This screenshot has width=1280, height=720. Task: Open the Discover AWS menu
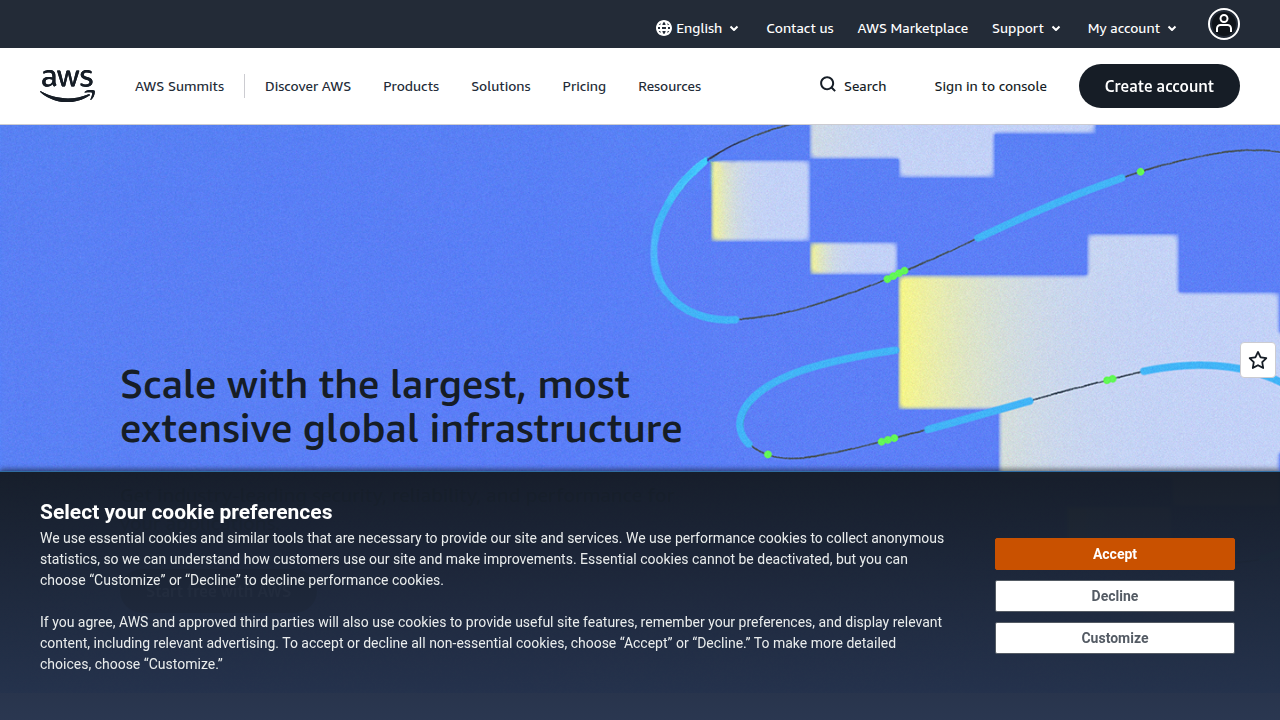click(x=308, y=86)
